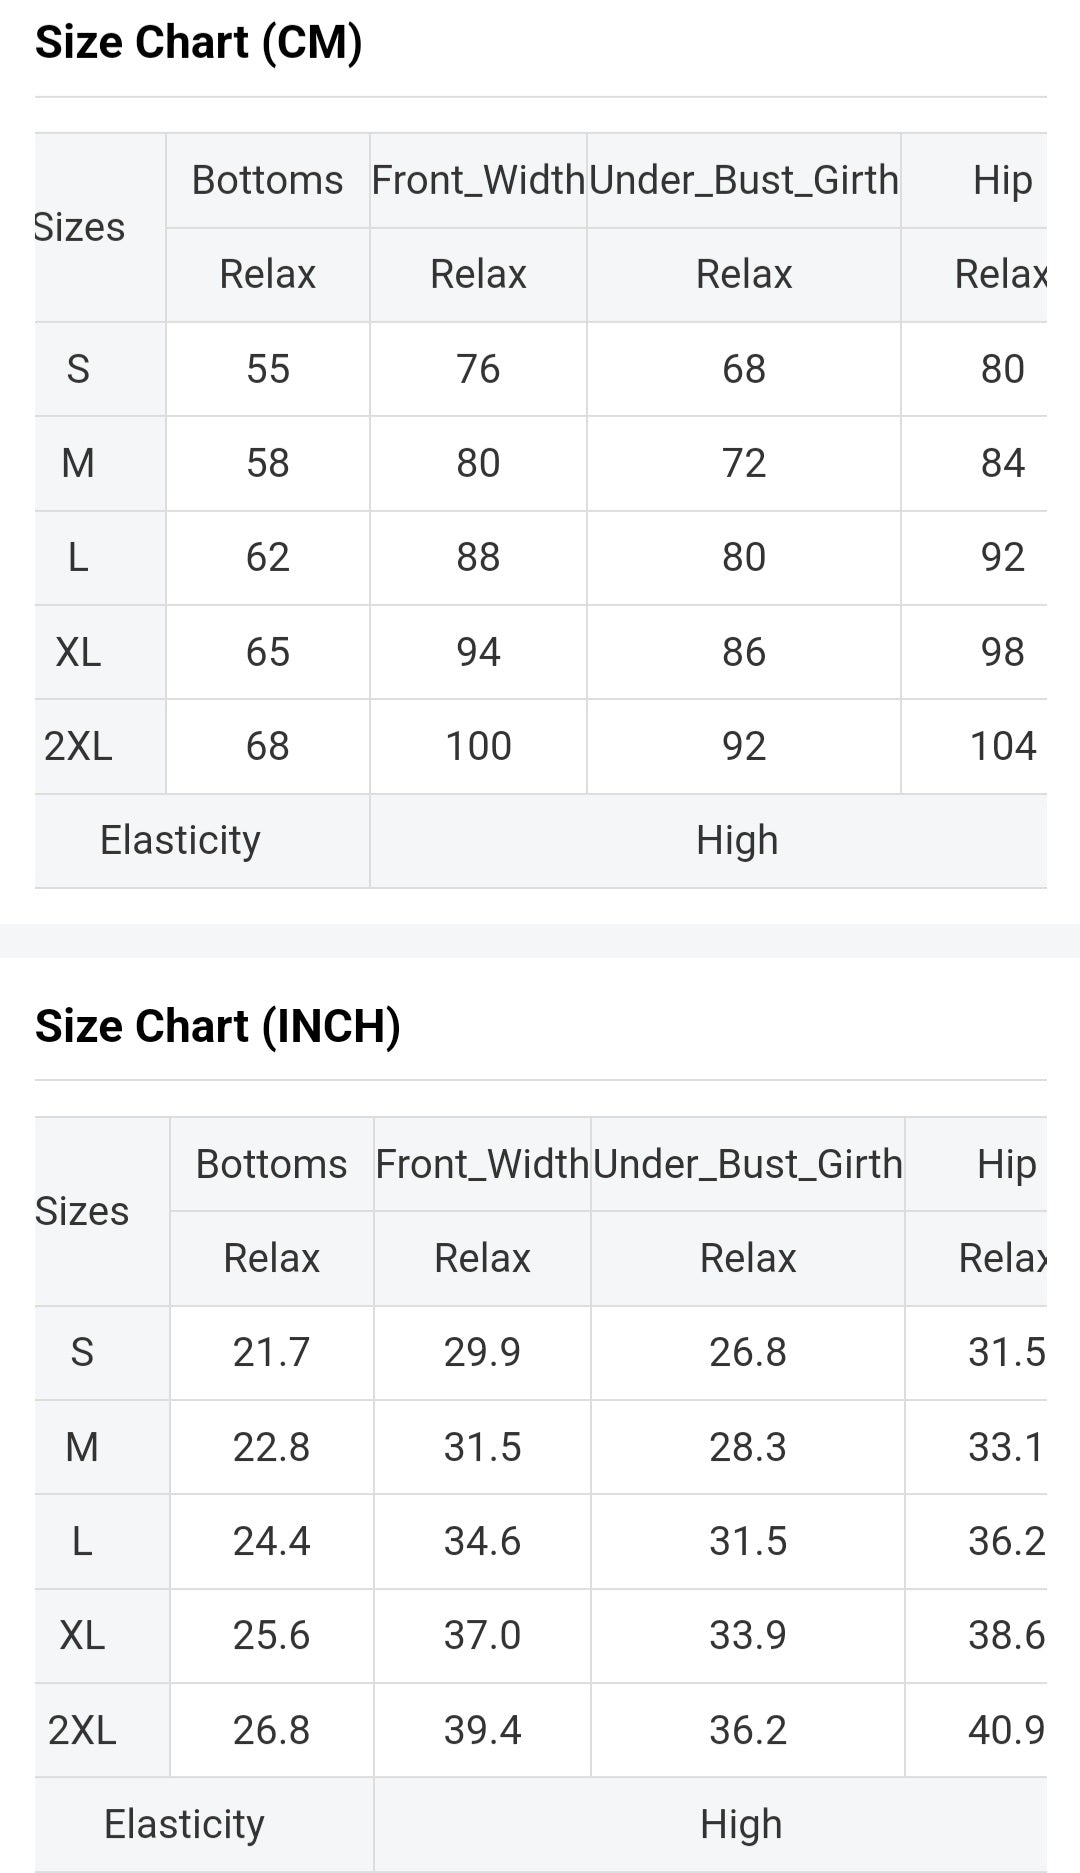Click Under_Bust_Girth header in the CM chart
The width and height of the screenshot is (1080, 1873).
[x=743, y=181]
